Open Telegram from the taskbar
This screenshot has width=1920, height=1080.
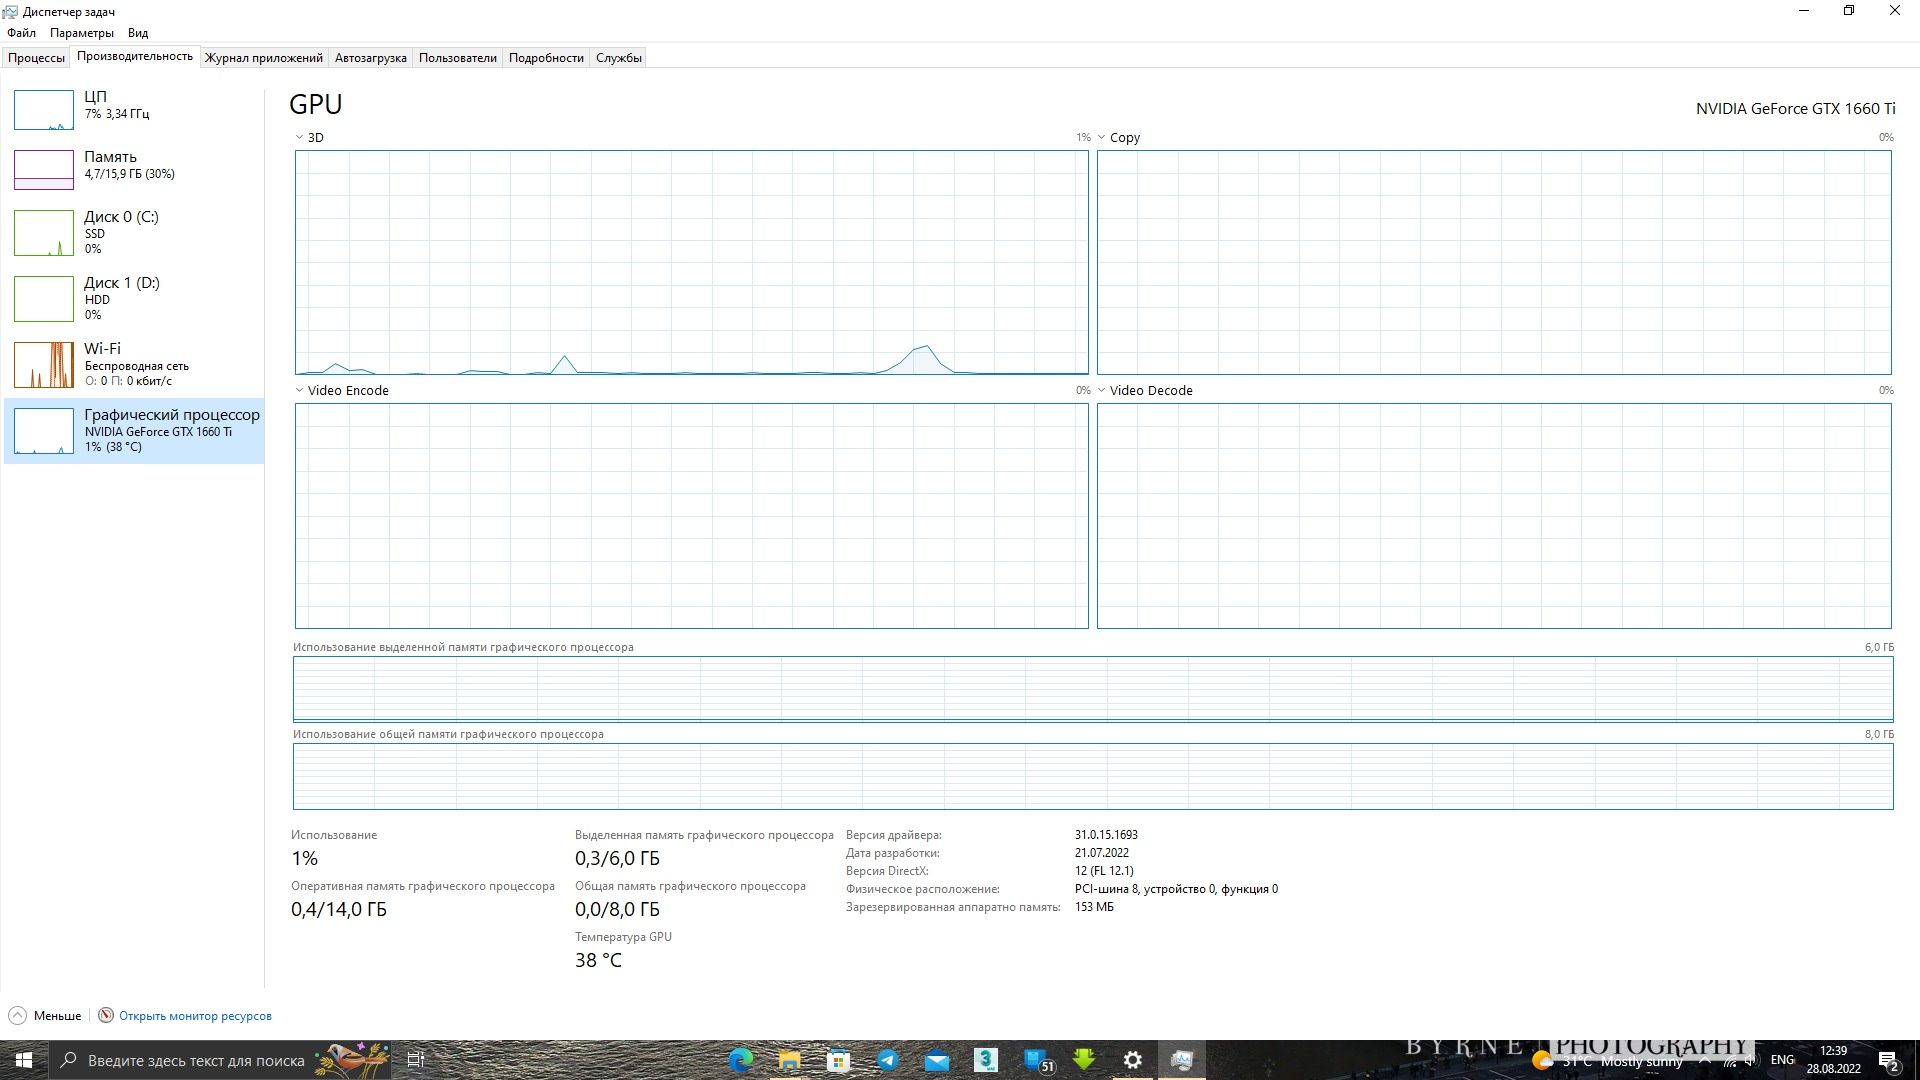[x=888, y=1060]
